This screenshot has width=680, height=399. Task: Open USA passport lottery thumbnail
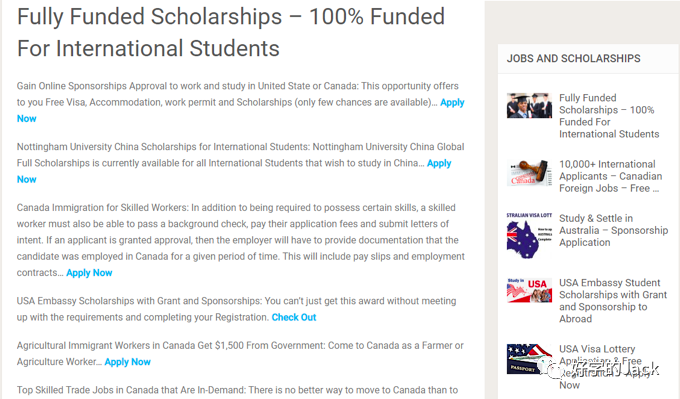click(x=529, y=359)
